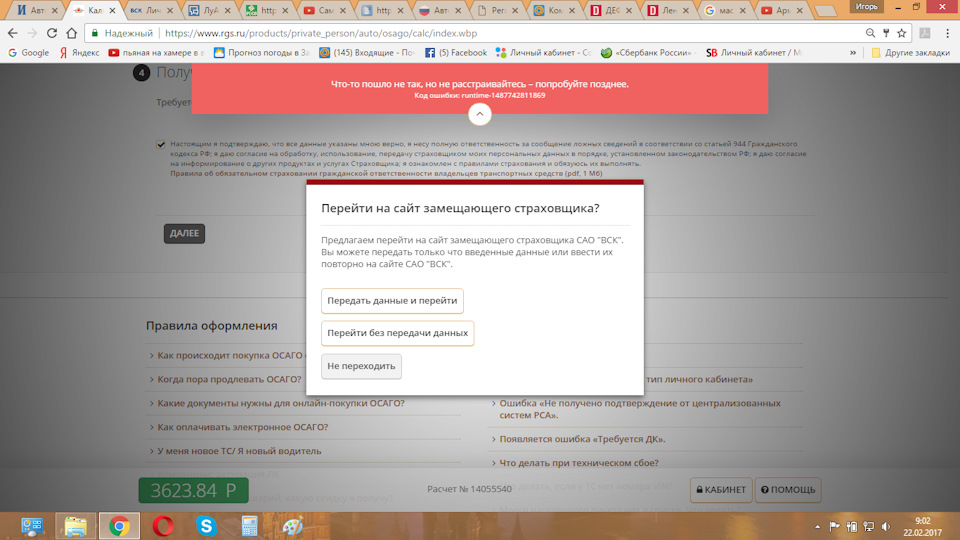
Task: Open Другие закладки folder
Action: click(910, 53)
